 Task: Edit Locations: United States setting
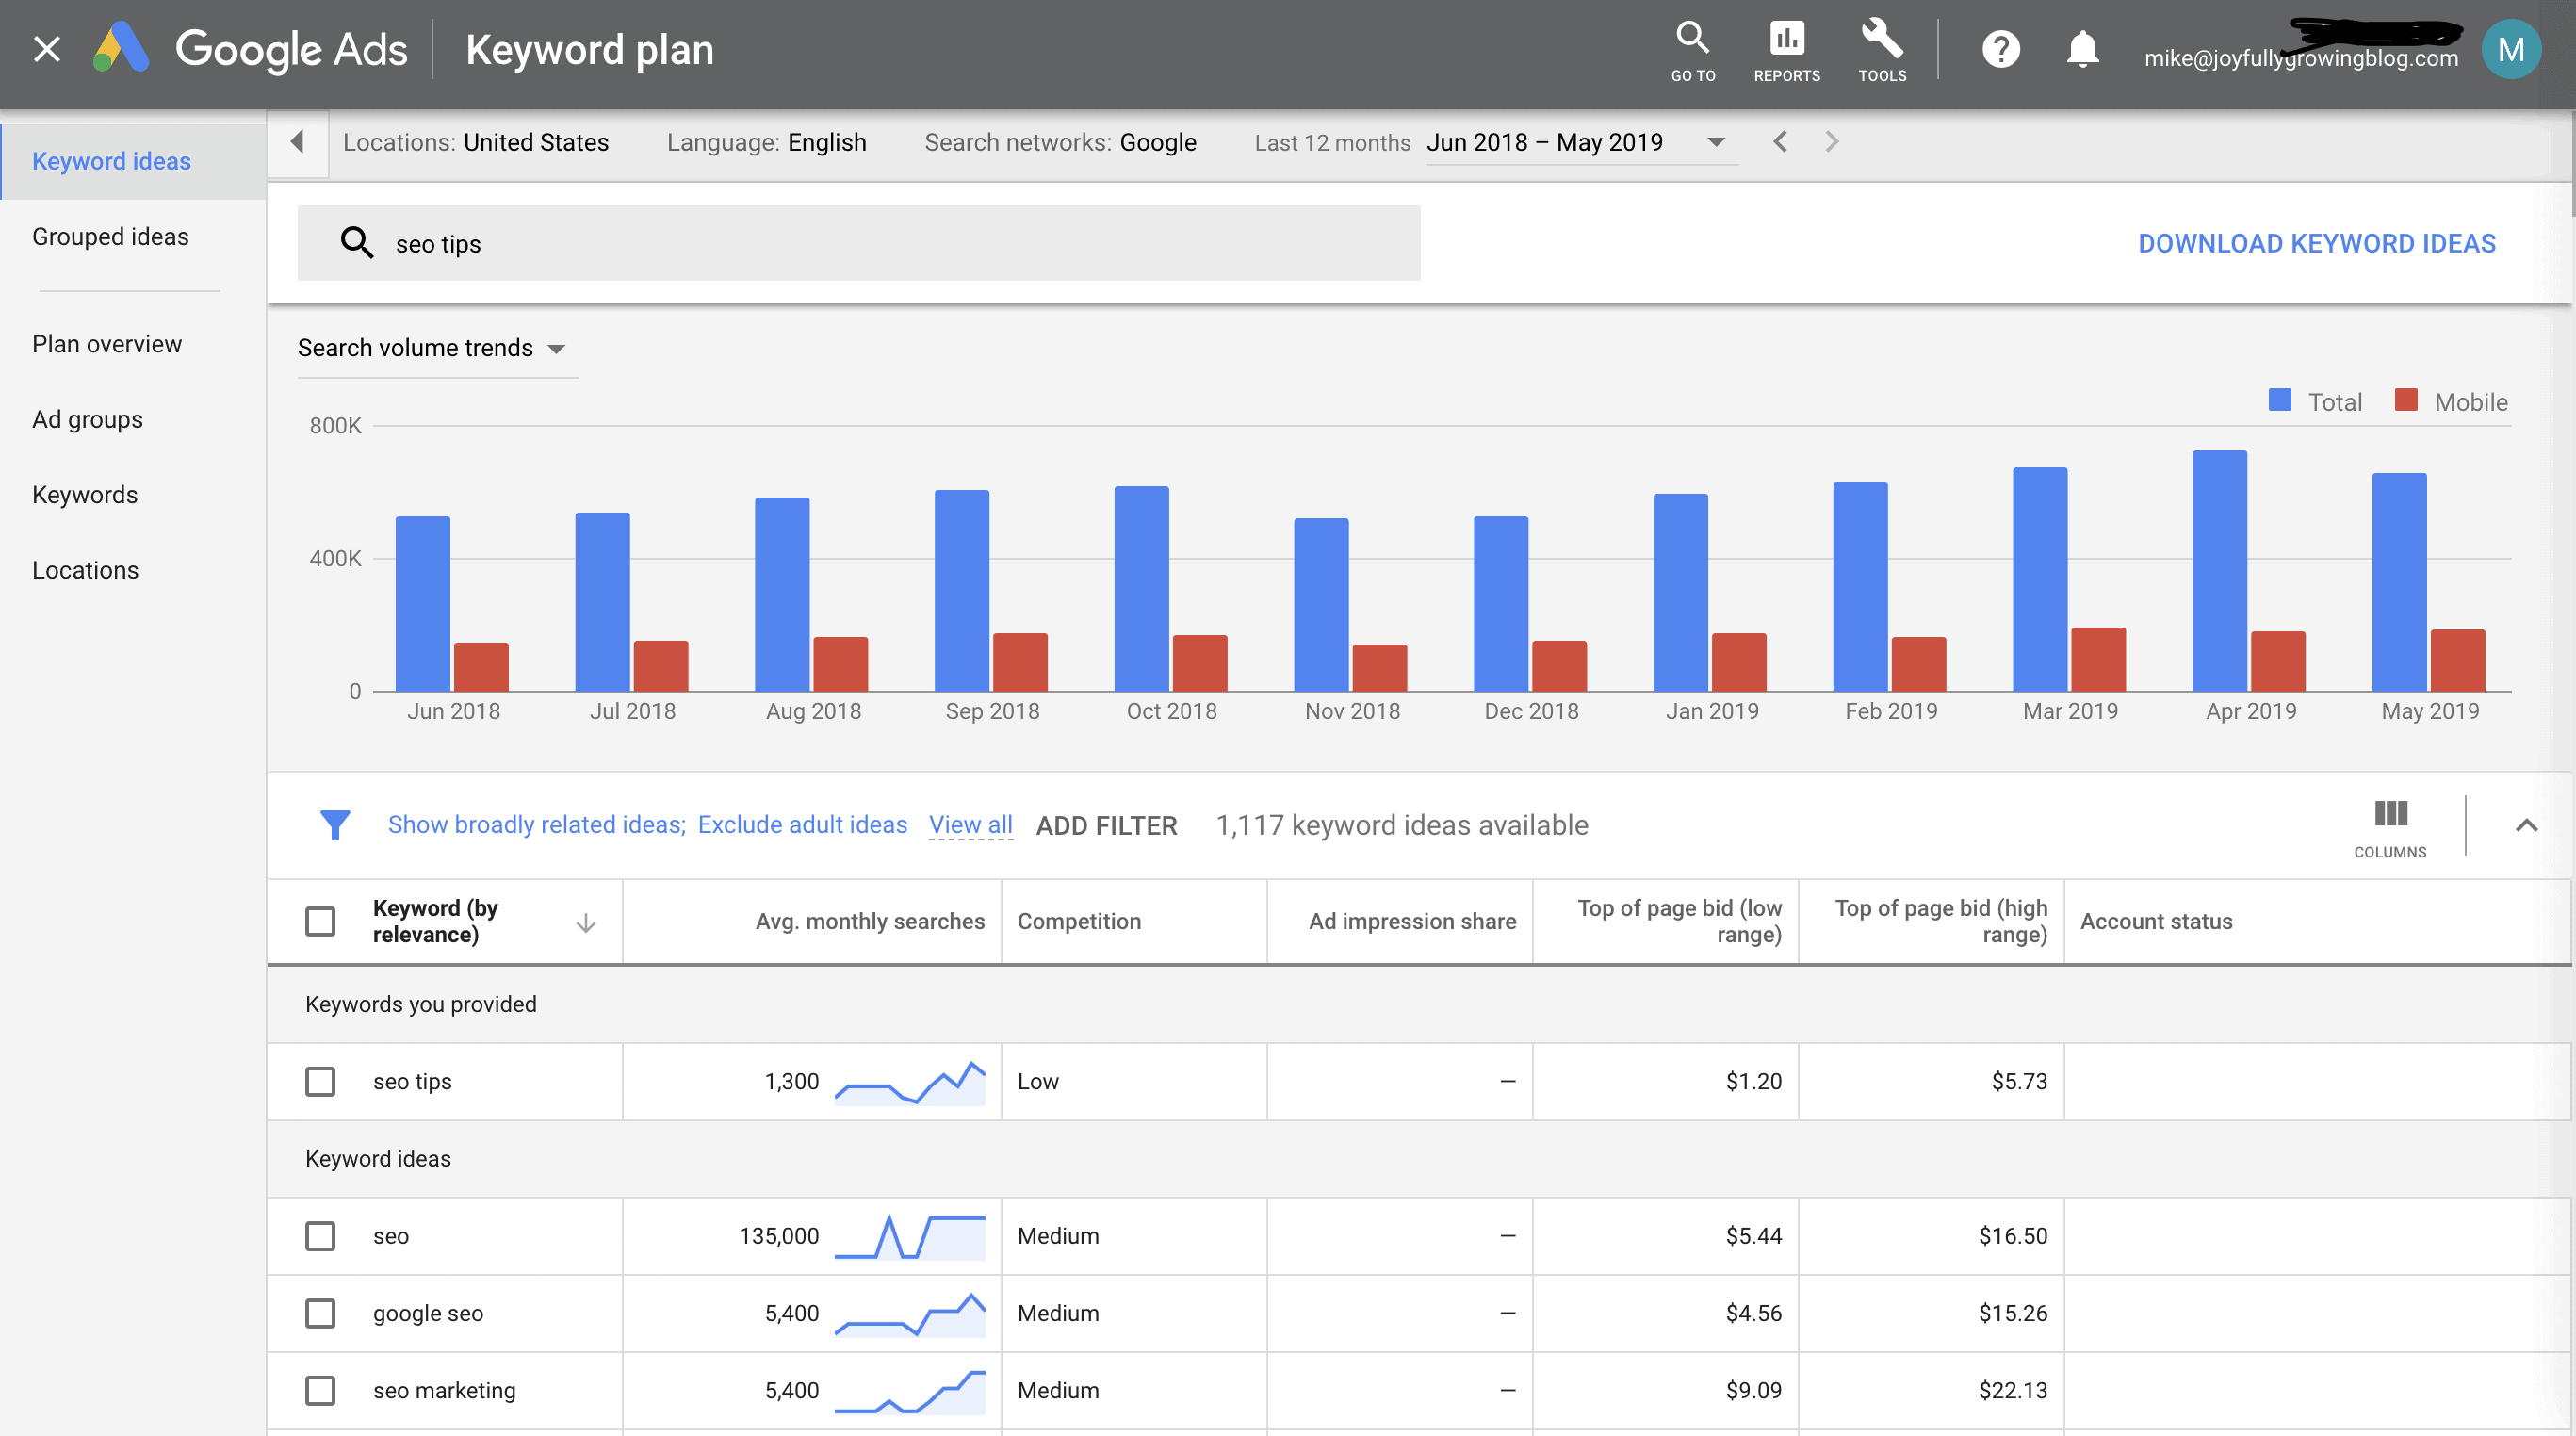point(476,142)
